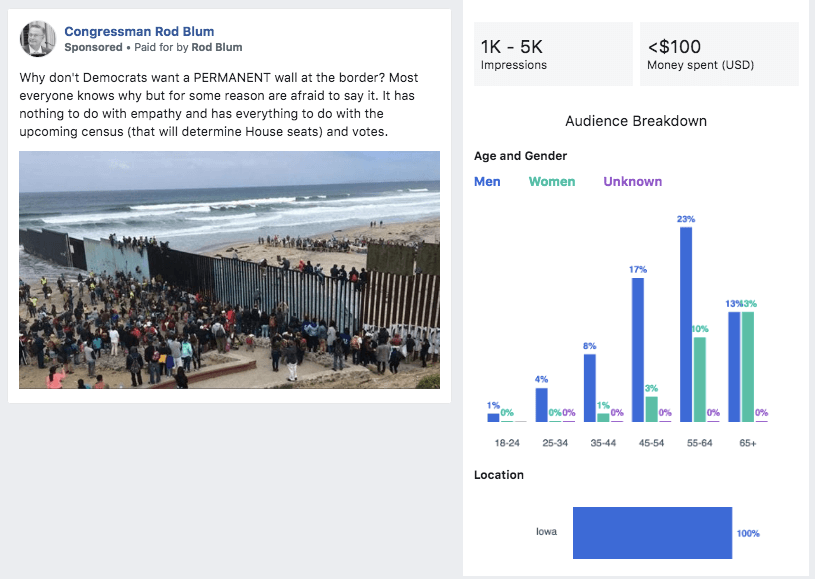Image resolution: width=815 pixels, height=579 pixels.
Task: Click Congressman Rod Blum profile picture
Action: click(38, 39)
